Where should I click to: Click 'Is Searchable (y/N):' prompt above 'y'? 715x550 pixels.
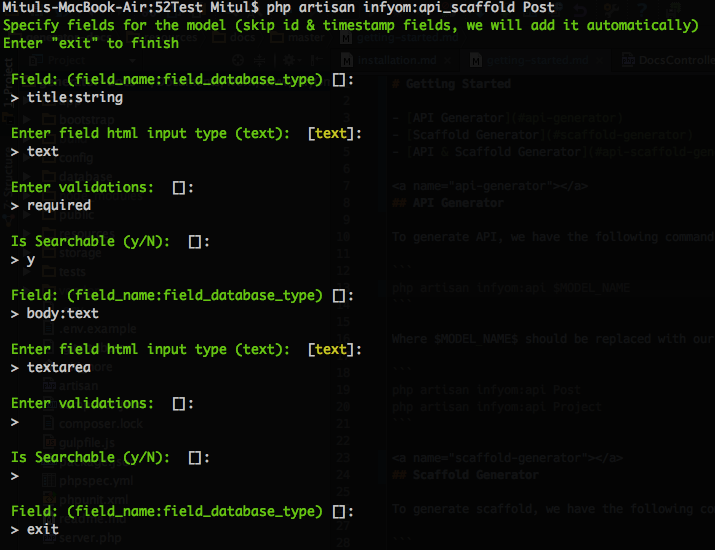(110, 241)
